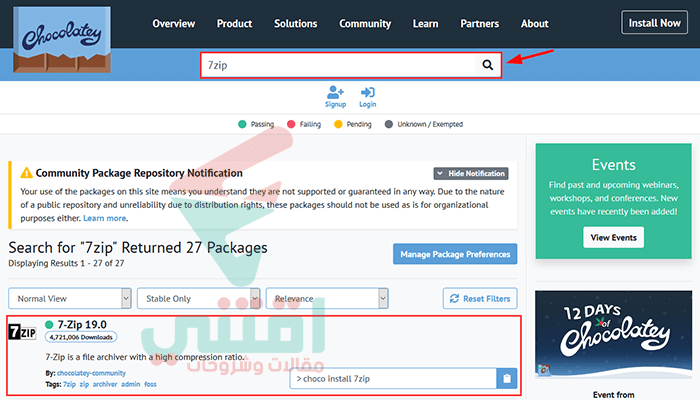Open the chocolatey-community author link
This screenshot has width=700, height=400.
[x=91, y=373]
